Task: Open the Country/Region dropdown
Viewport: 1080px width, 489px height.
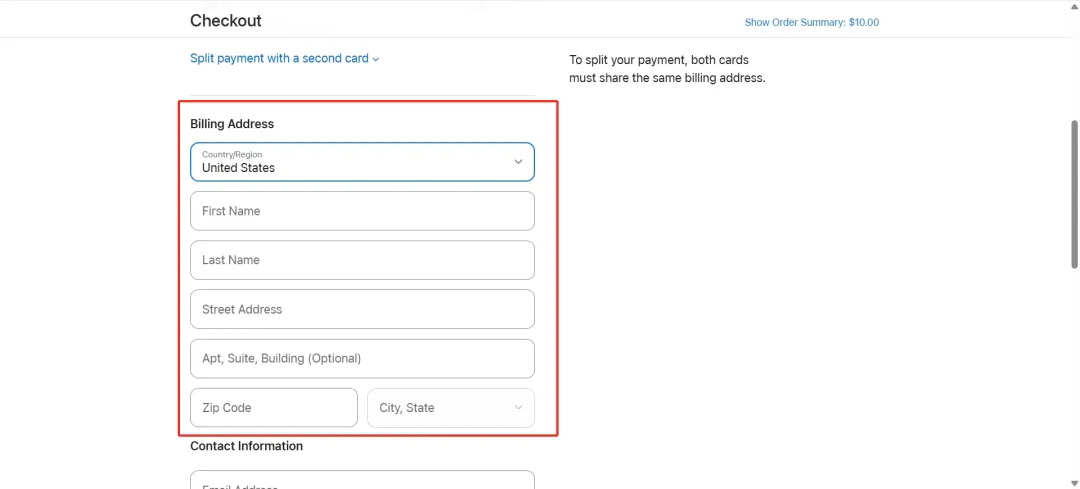Action: coord(362,162)
